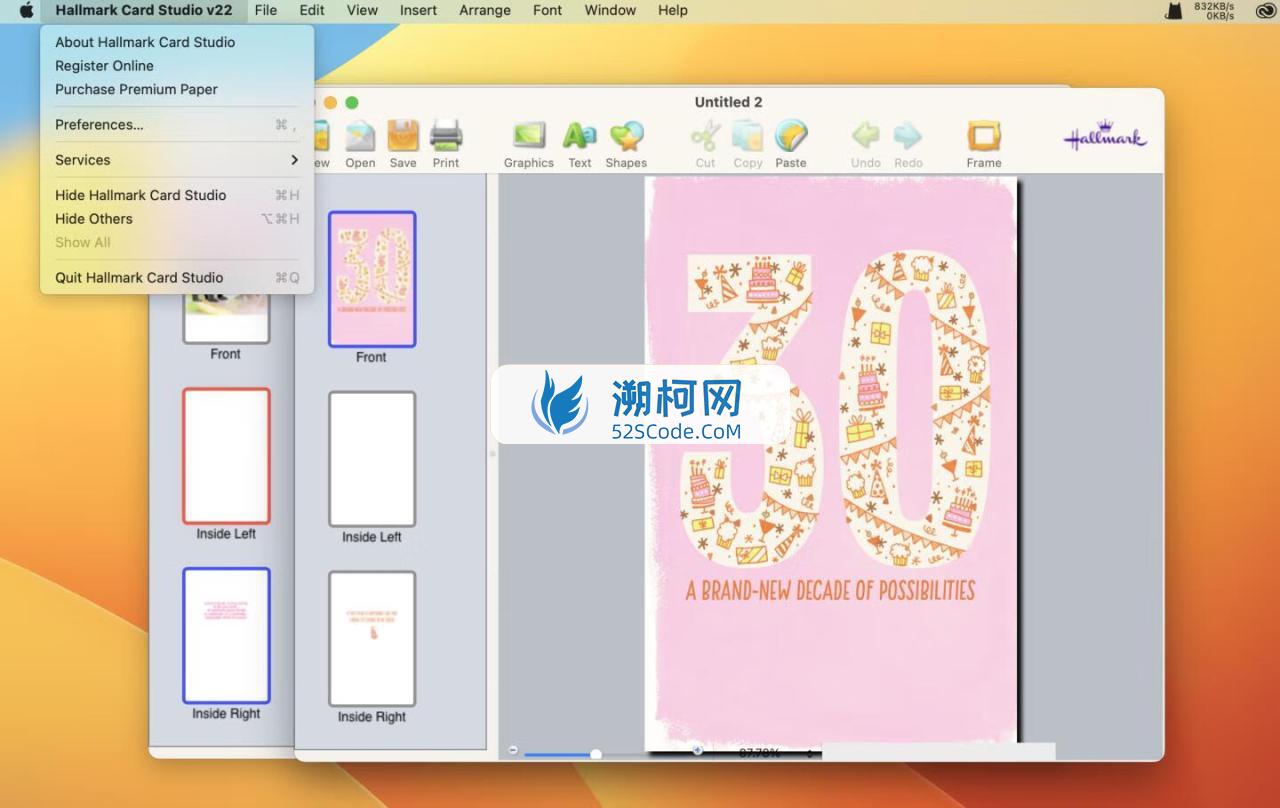Select Inside Left thumbnail in front window
This screenshot has width=1280, height=808.
click(x=372, y=459)
